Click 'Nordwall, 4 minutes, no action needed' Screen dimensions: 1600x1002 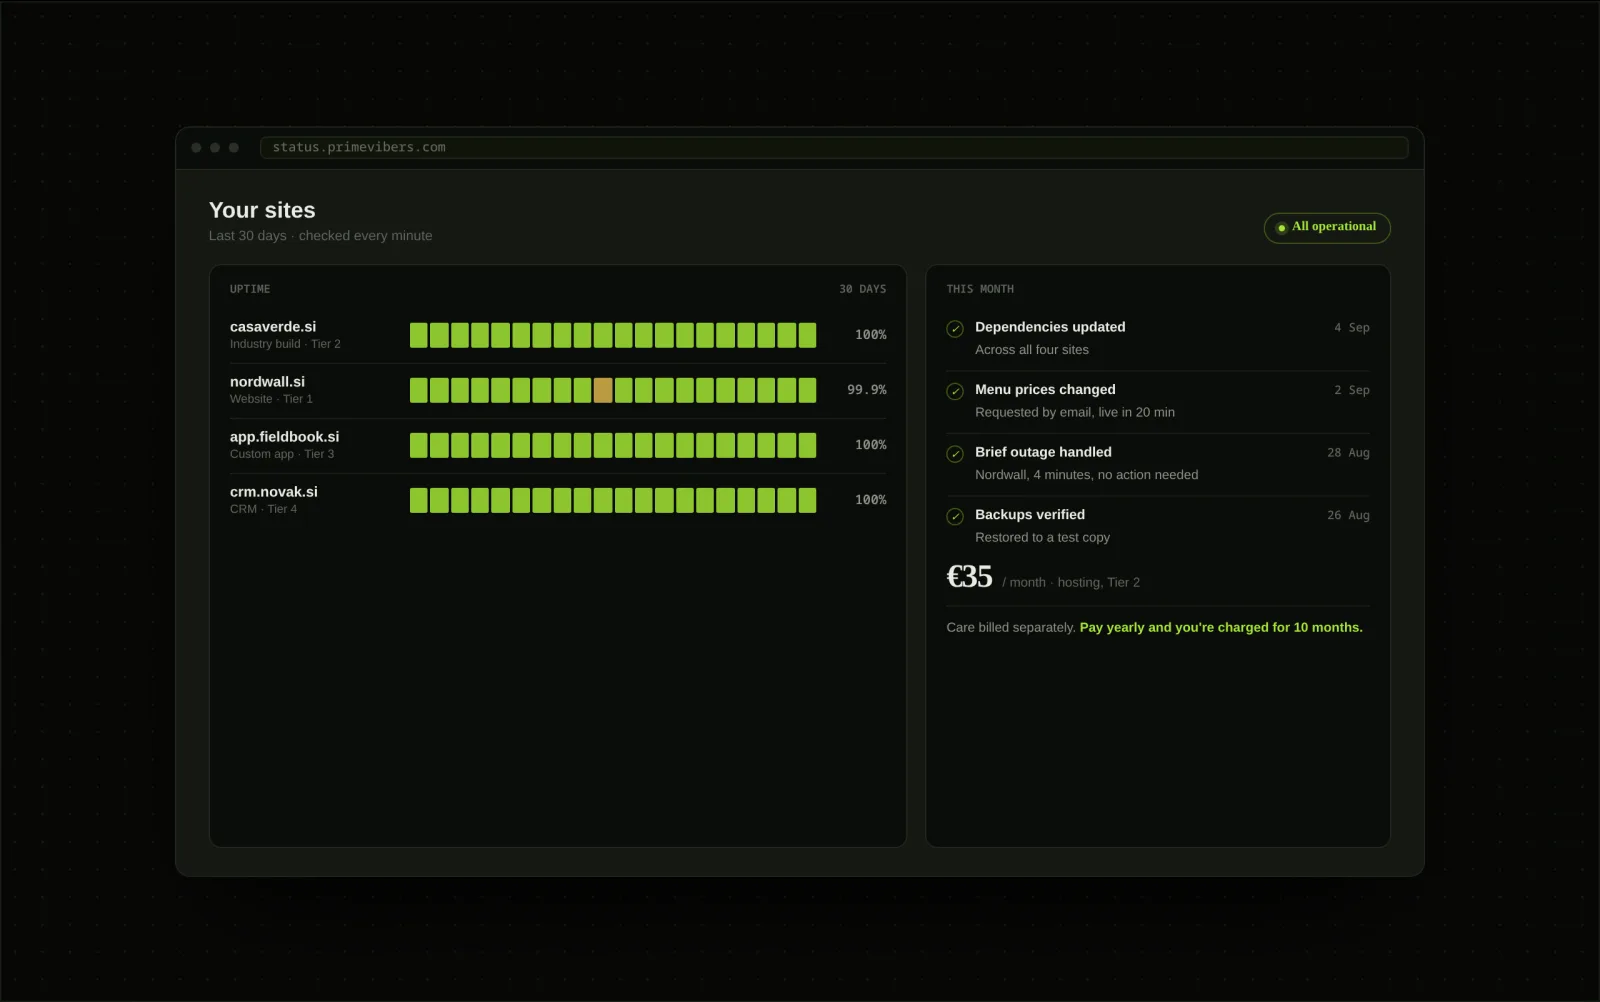click(x=1086, y=475)
